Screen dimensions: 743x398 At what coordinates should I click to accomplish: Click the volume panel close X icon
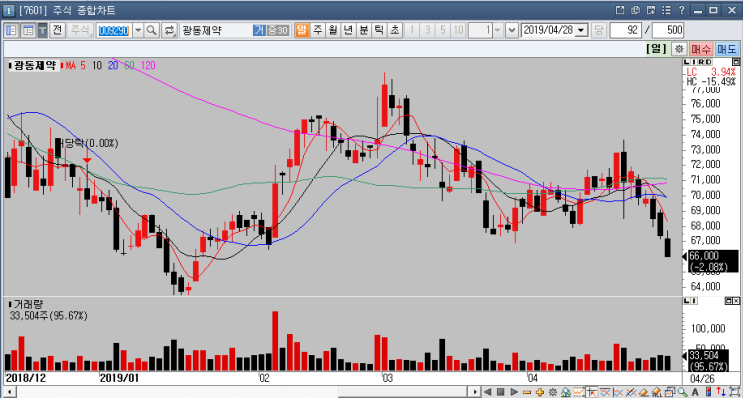click(735, 301)
